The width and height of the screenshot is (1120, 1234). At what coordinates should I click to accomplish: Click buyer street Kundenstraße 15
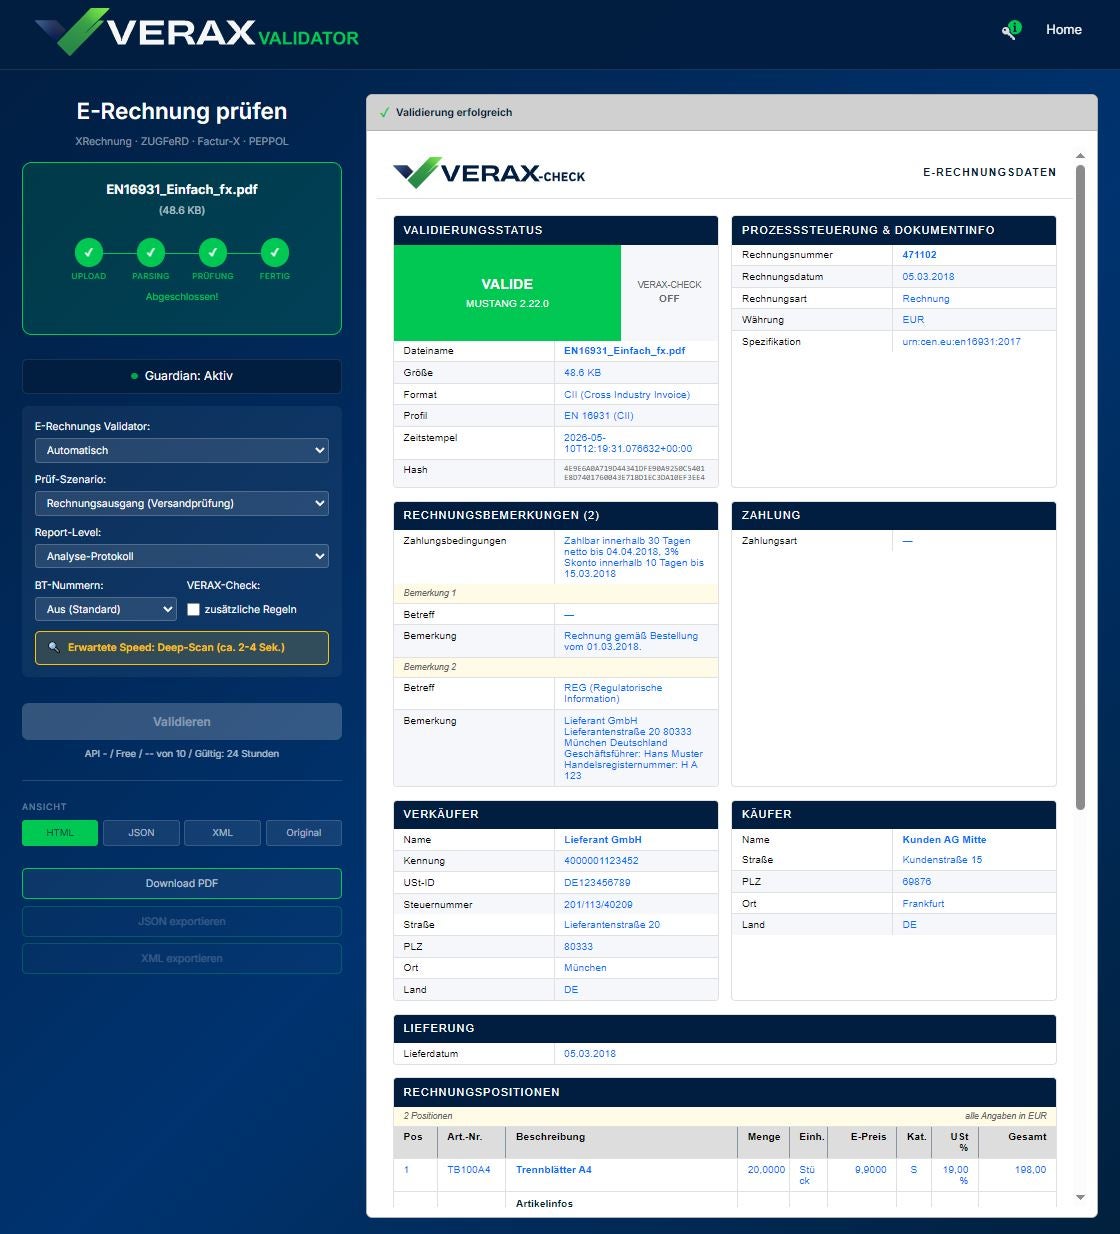(x=942, y=860)
